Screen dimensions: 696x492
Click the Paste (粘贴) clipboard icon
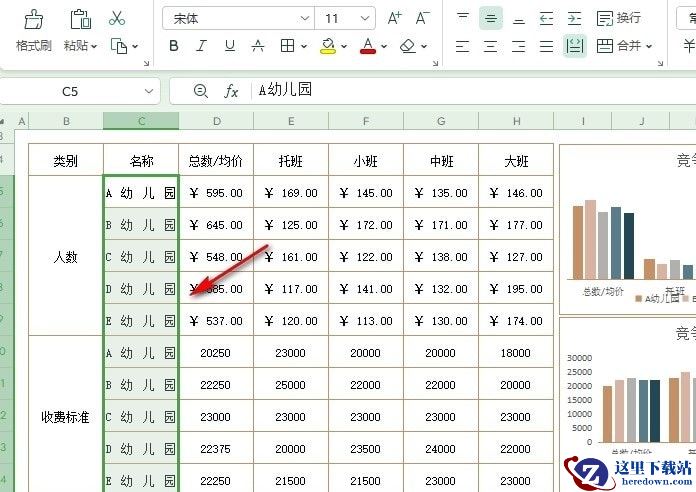coord(81,20)
